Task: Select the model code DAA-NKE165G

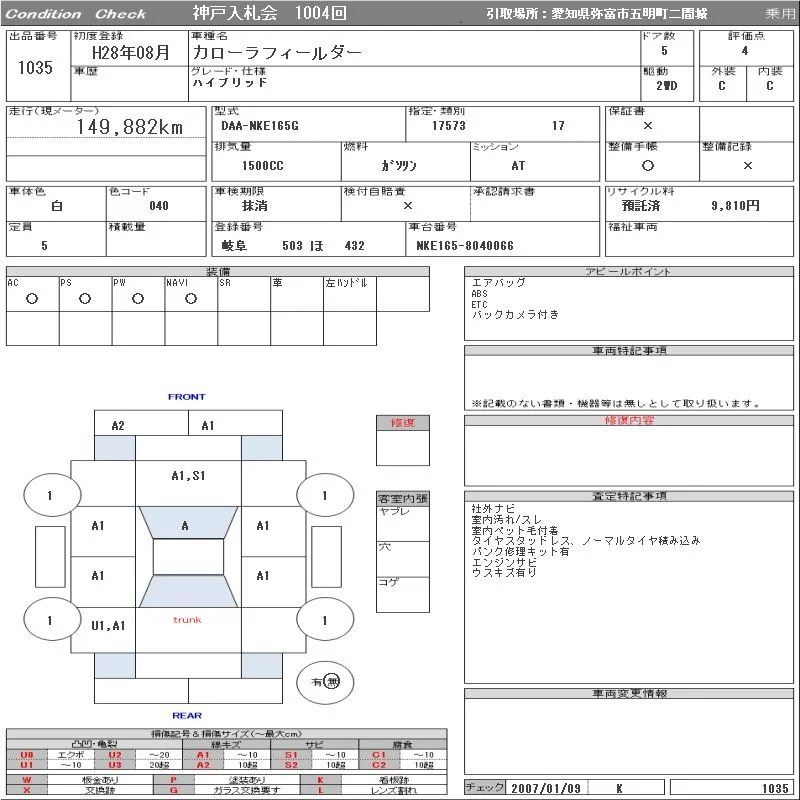Action: pyautogui.click(x=260, y=126)
